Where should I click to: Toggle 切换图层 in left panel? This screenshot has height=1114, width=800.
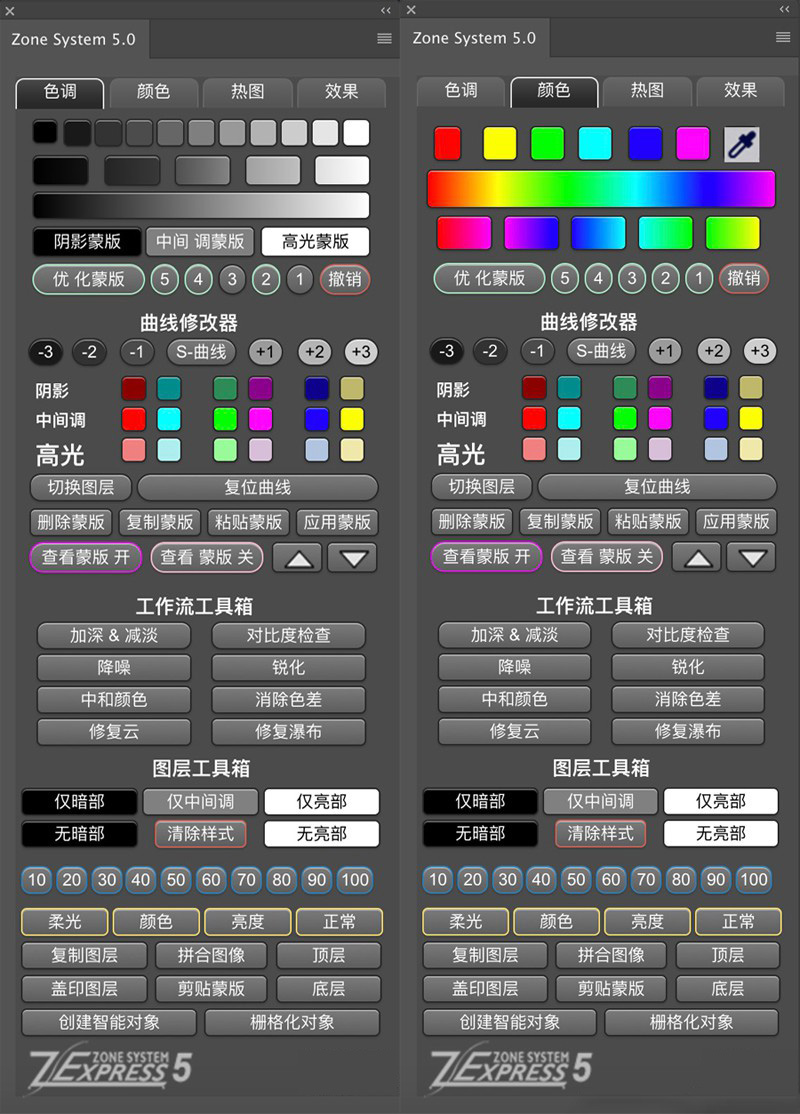coord(81,488)
